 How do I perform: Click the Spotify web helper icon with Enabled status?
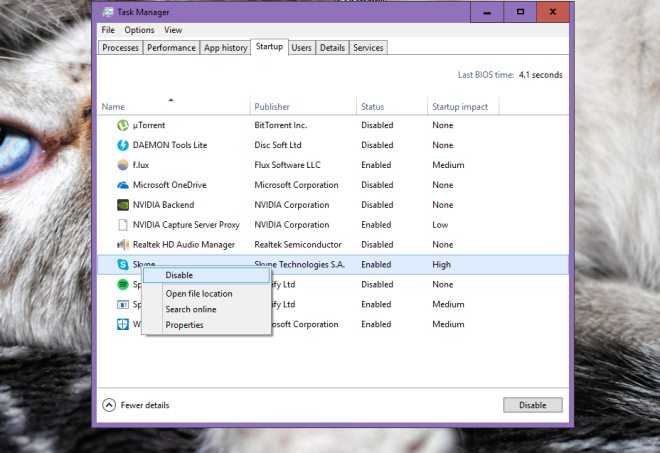(x=122, y=304)
